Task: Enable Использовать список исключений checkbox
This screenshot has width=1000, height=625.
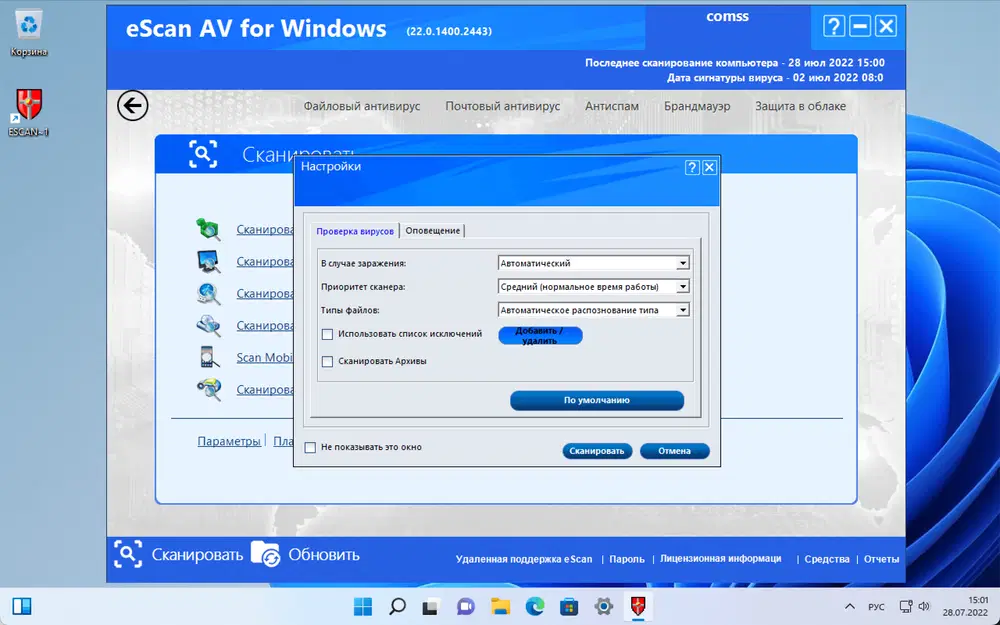Action: 327,334
